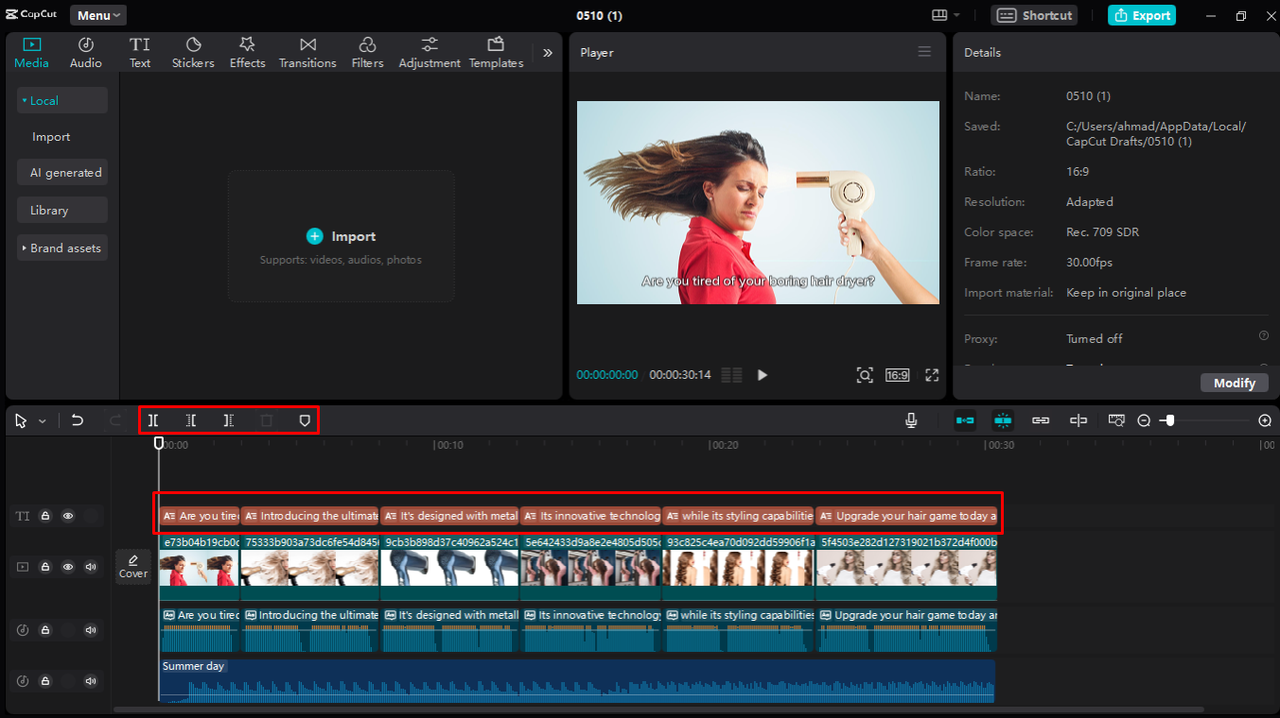
Task: Zoom out the timeline
Action: click(1144, 421)
